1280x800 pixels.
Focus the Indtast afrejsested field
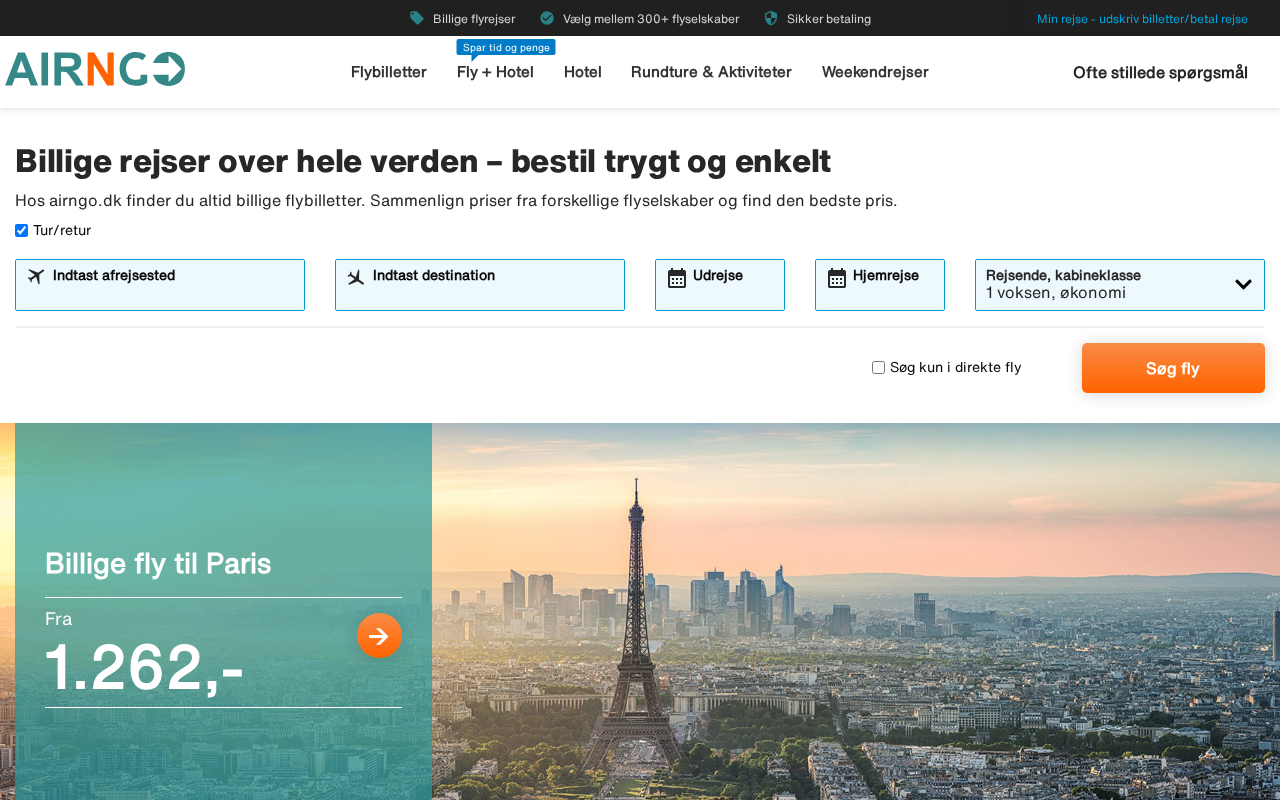[160, 285]
